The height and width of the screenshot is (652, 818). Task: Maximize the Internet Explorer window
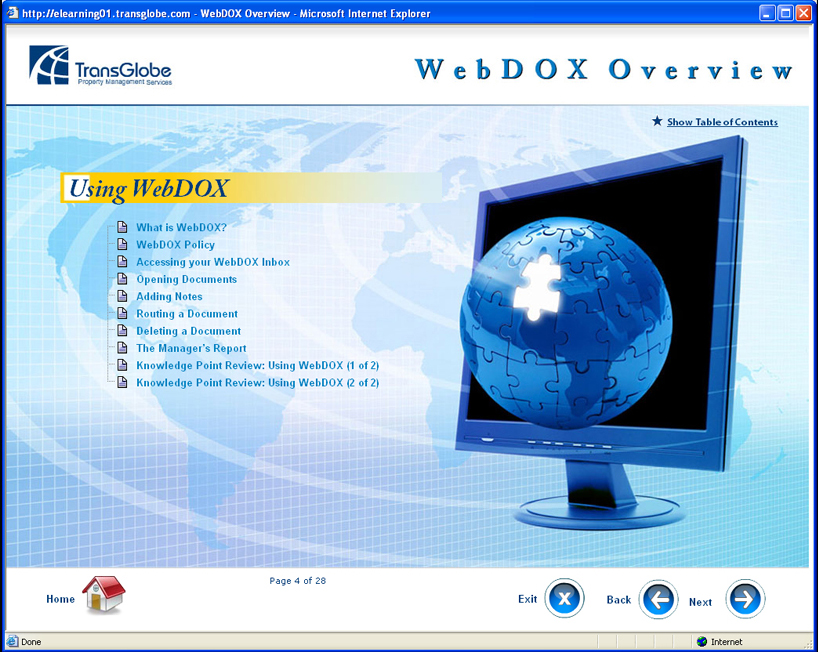tap(785, 13)
